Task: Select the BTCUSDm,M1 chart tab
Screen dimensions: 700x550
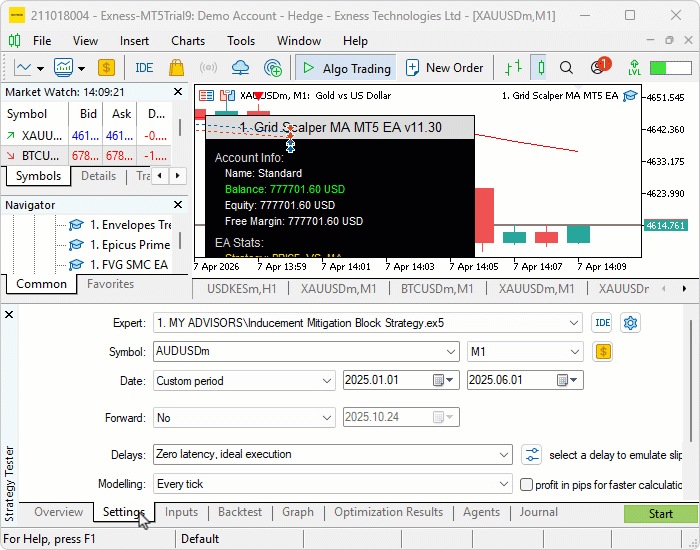Action: pos(437,289)
